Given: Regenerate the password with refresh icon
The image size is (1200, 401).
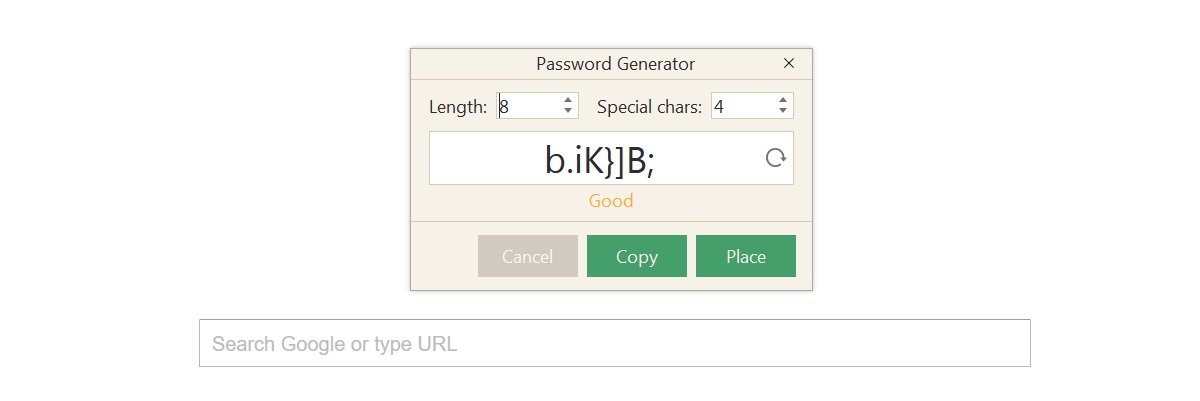Looking at the screenshot, I should tap(775, 158).
